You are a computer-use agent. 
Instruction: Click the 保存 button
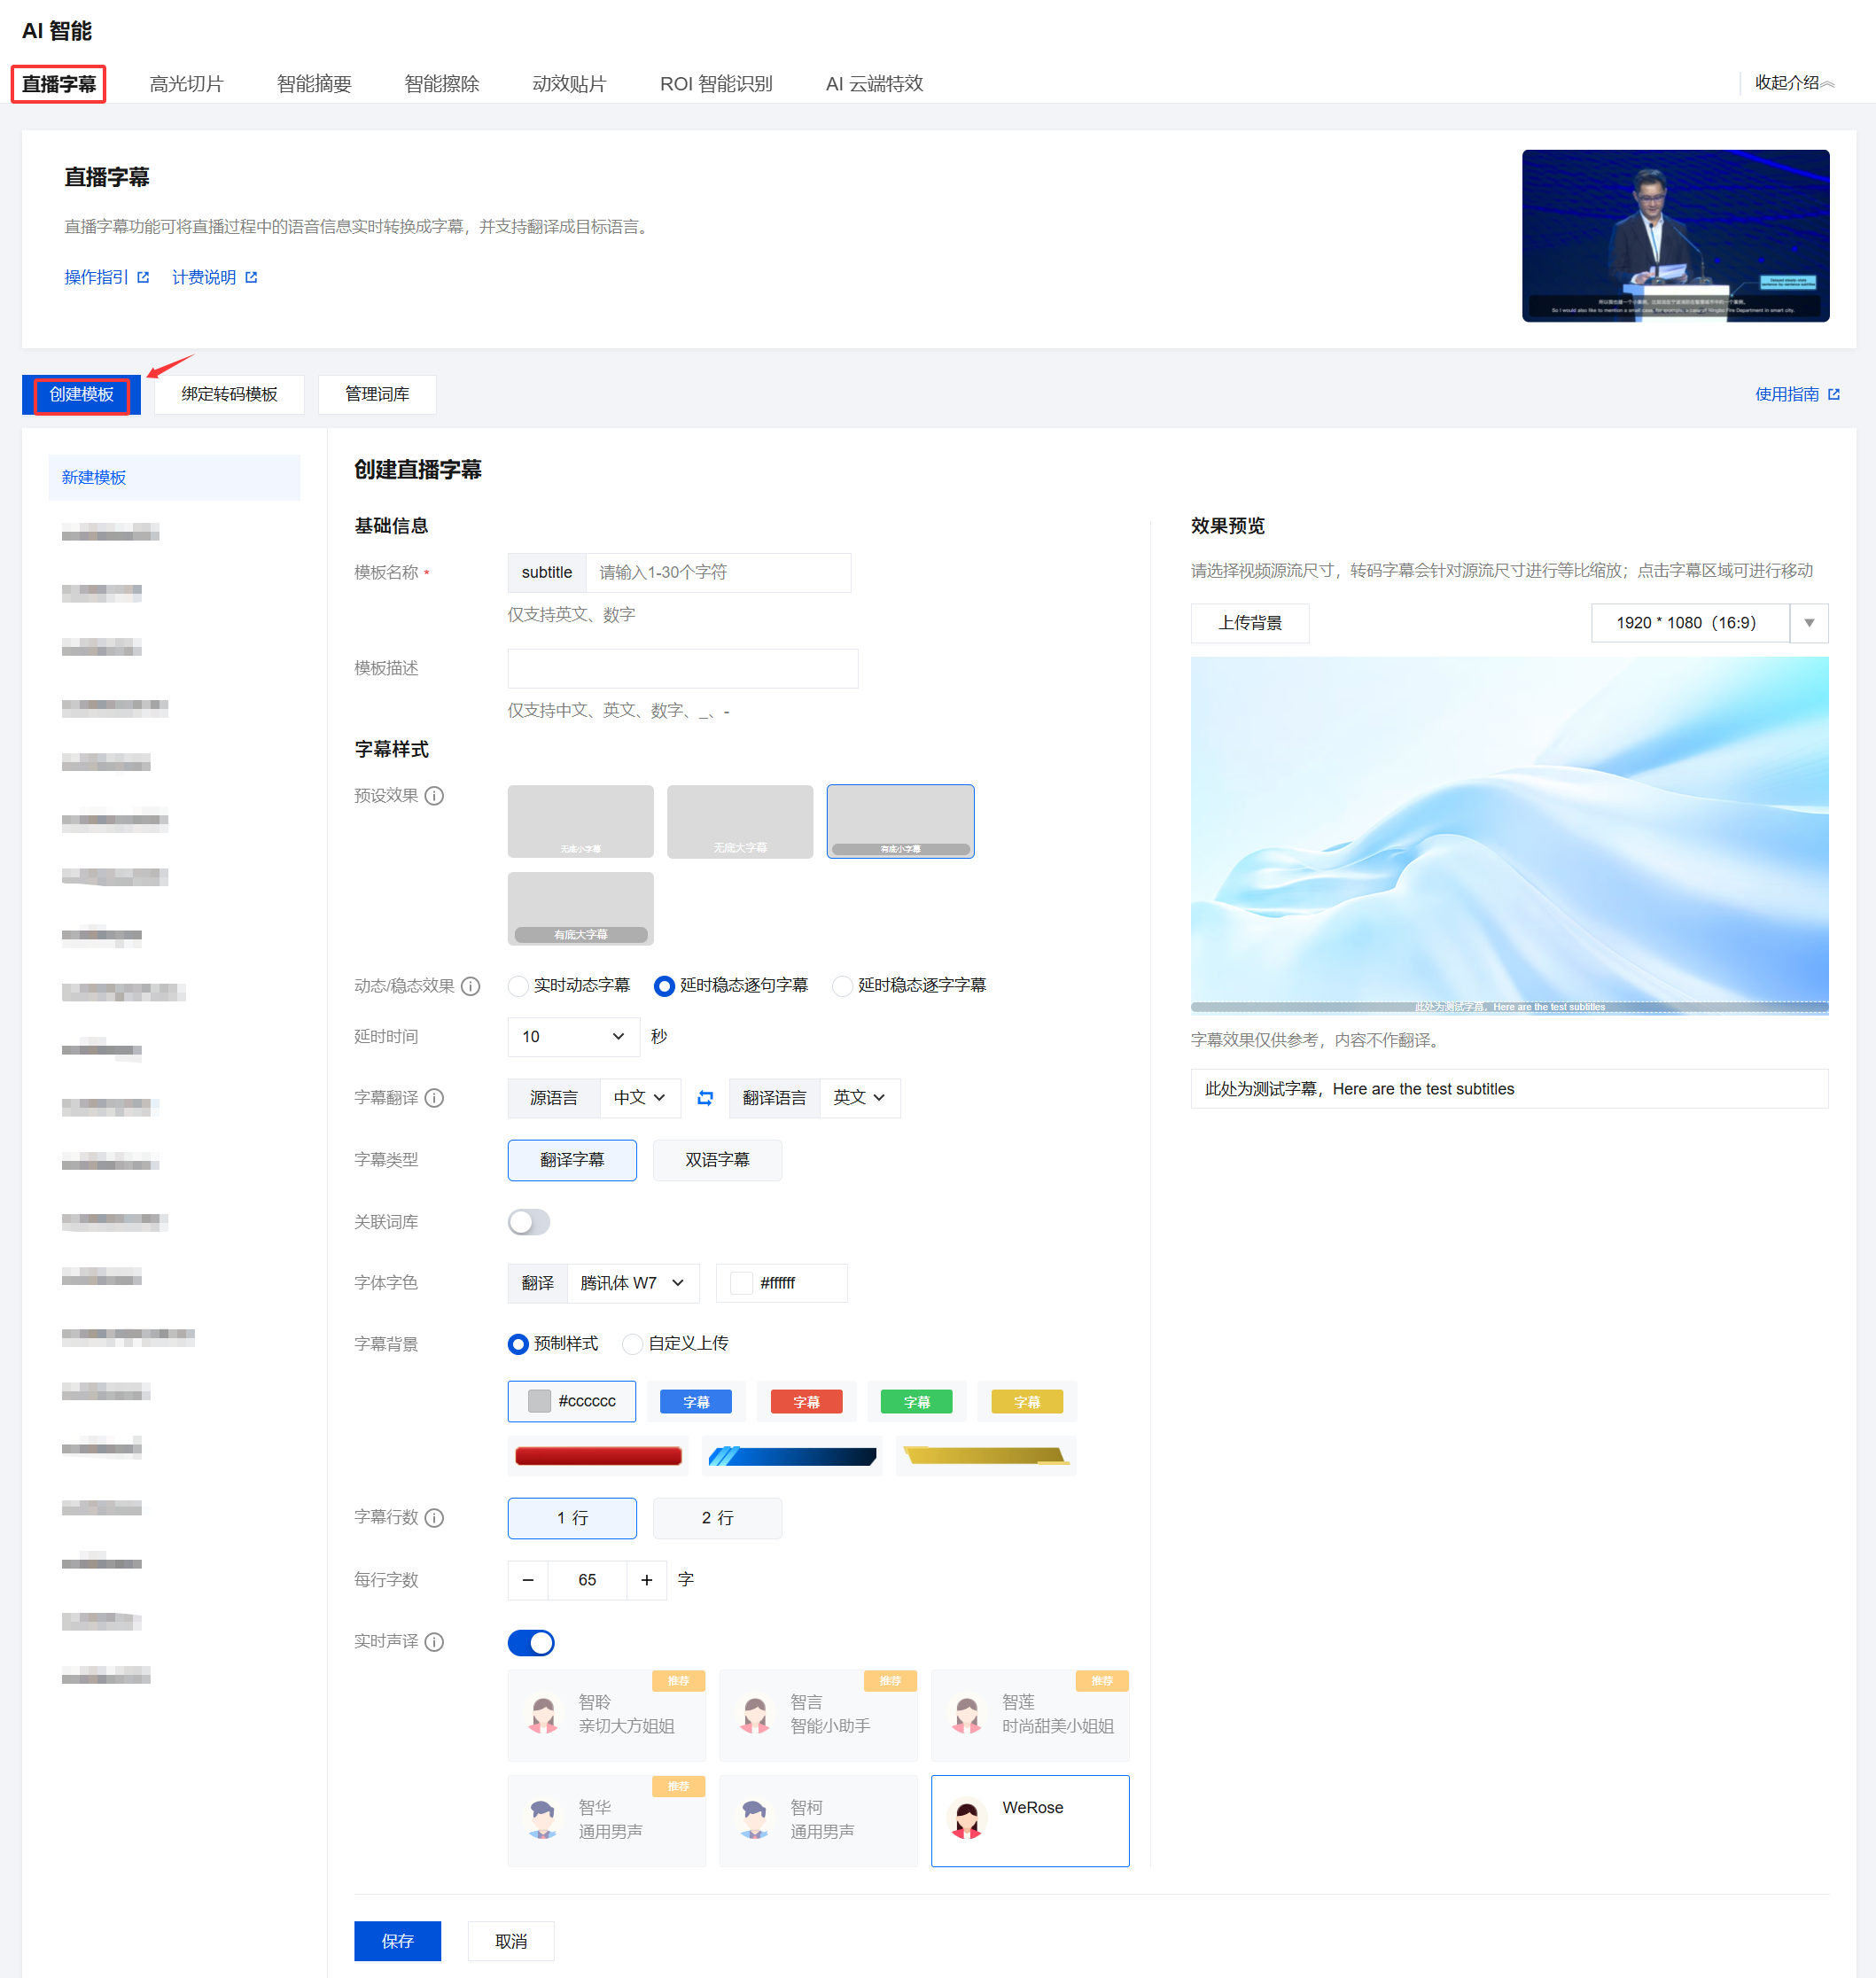click(x=397, y=1940)
